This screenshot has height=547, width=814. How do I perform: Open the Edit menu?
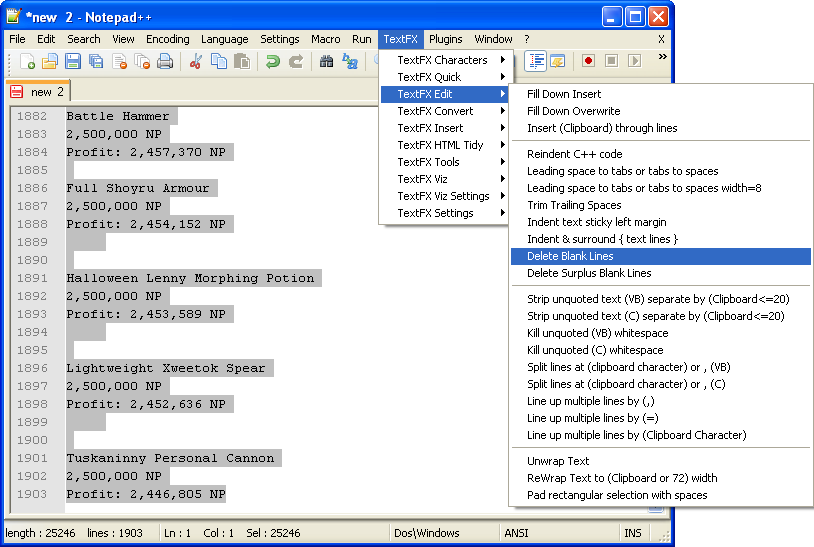click(x=46, y=39)
